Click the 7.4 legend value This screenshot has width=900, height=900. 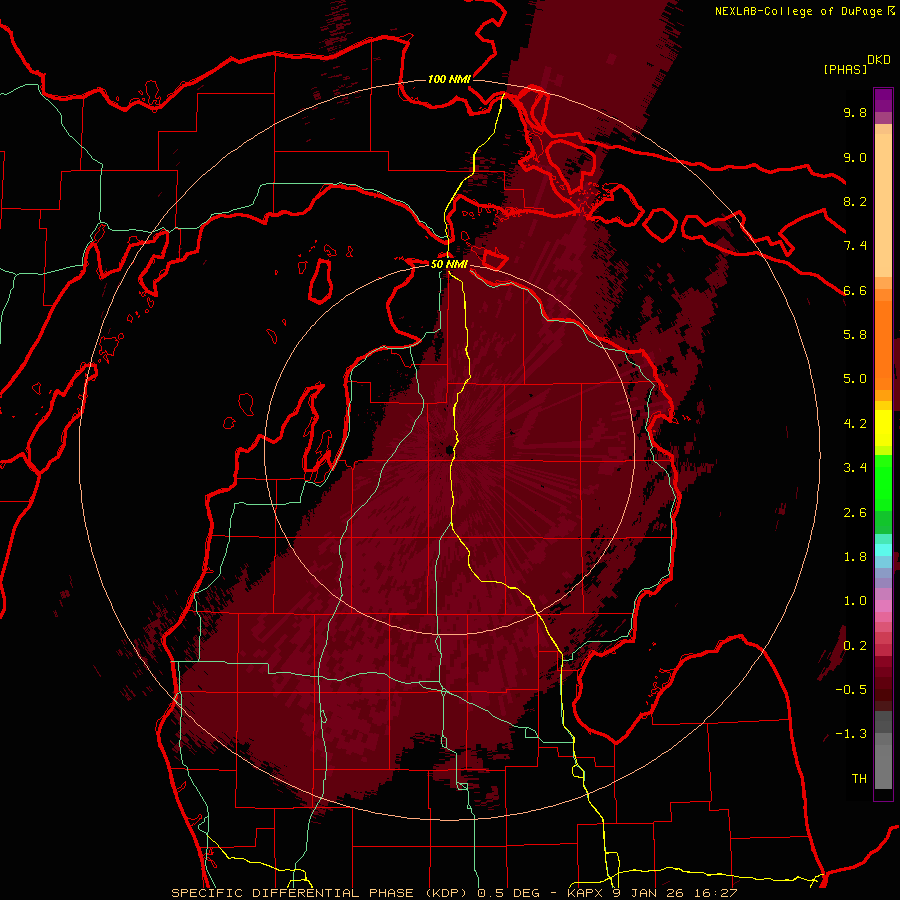coord(855,246)
